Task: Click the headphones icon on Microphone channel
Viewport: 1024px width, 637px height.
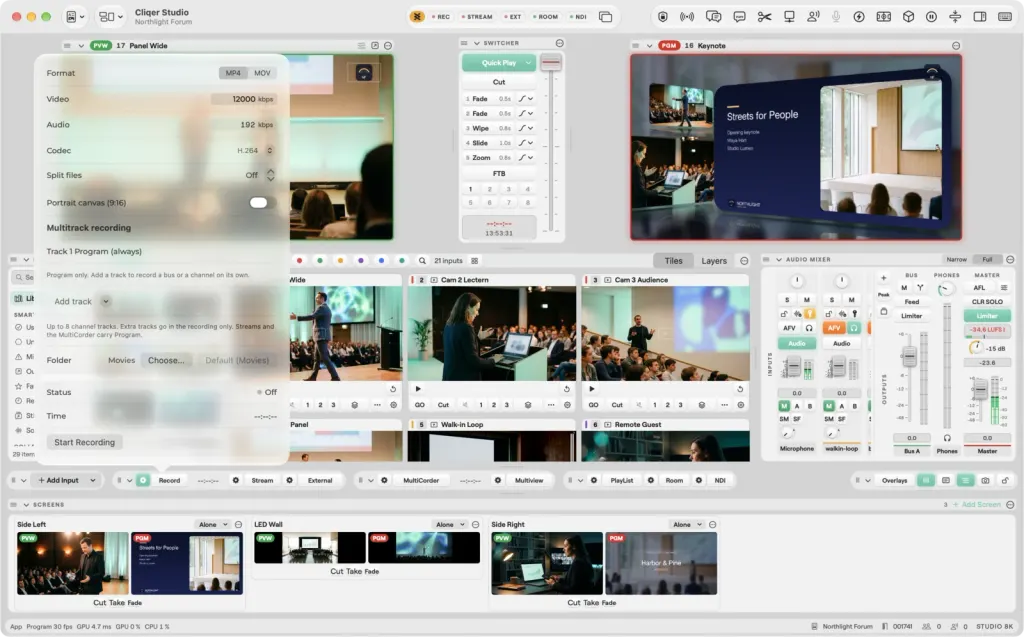Action: (809, 328)
